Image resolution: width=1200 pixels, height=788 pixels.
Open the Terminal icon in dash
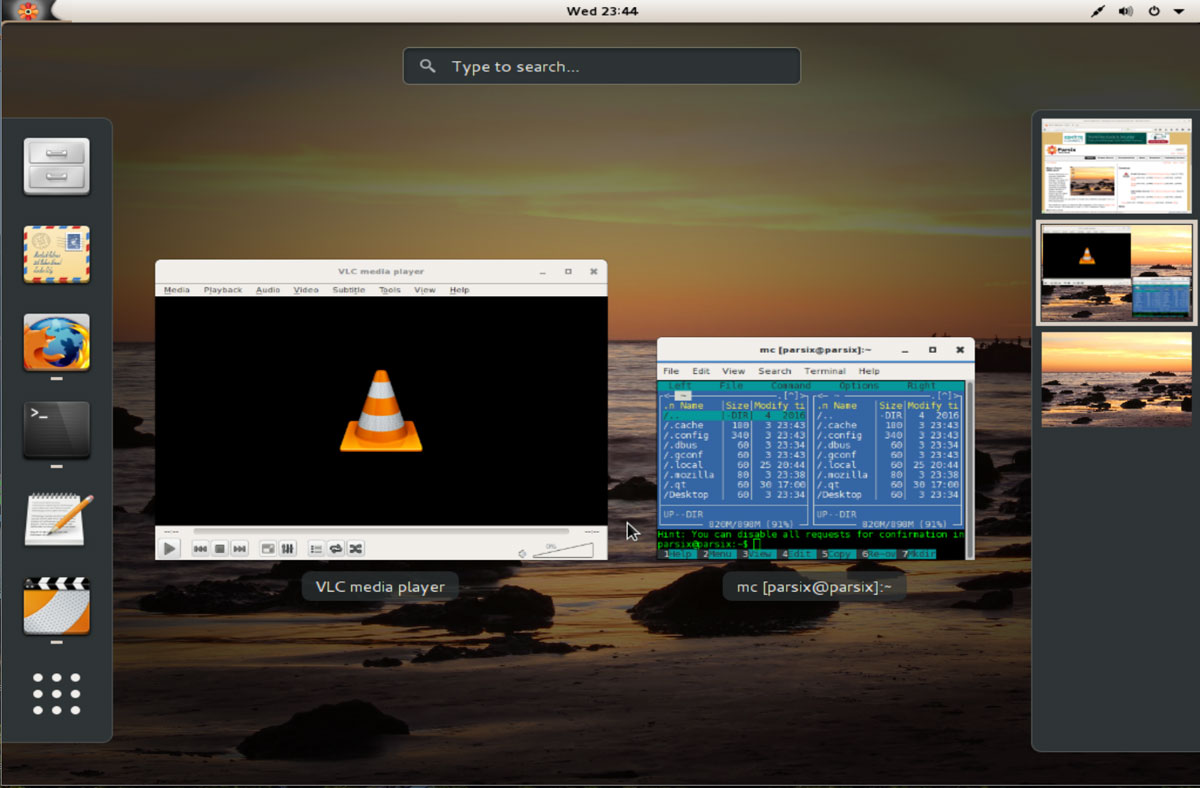[x=57, y=430]
